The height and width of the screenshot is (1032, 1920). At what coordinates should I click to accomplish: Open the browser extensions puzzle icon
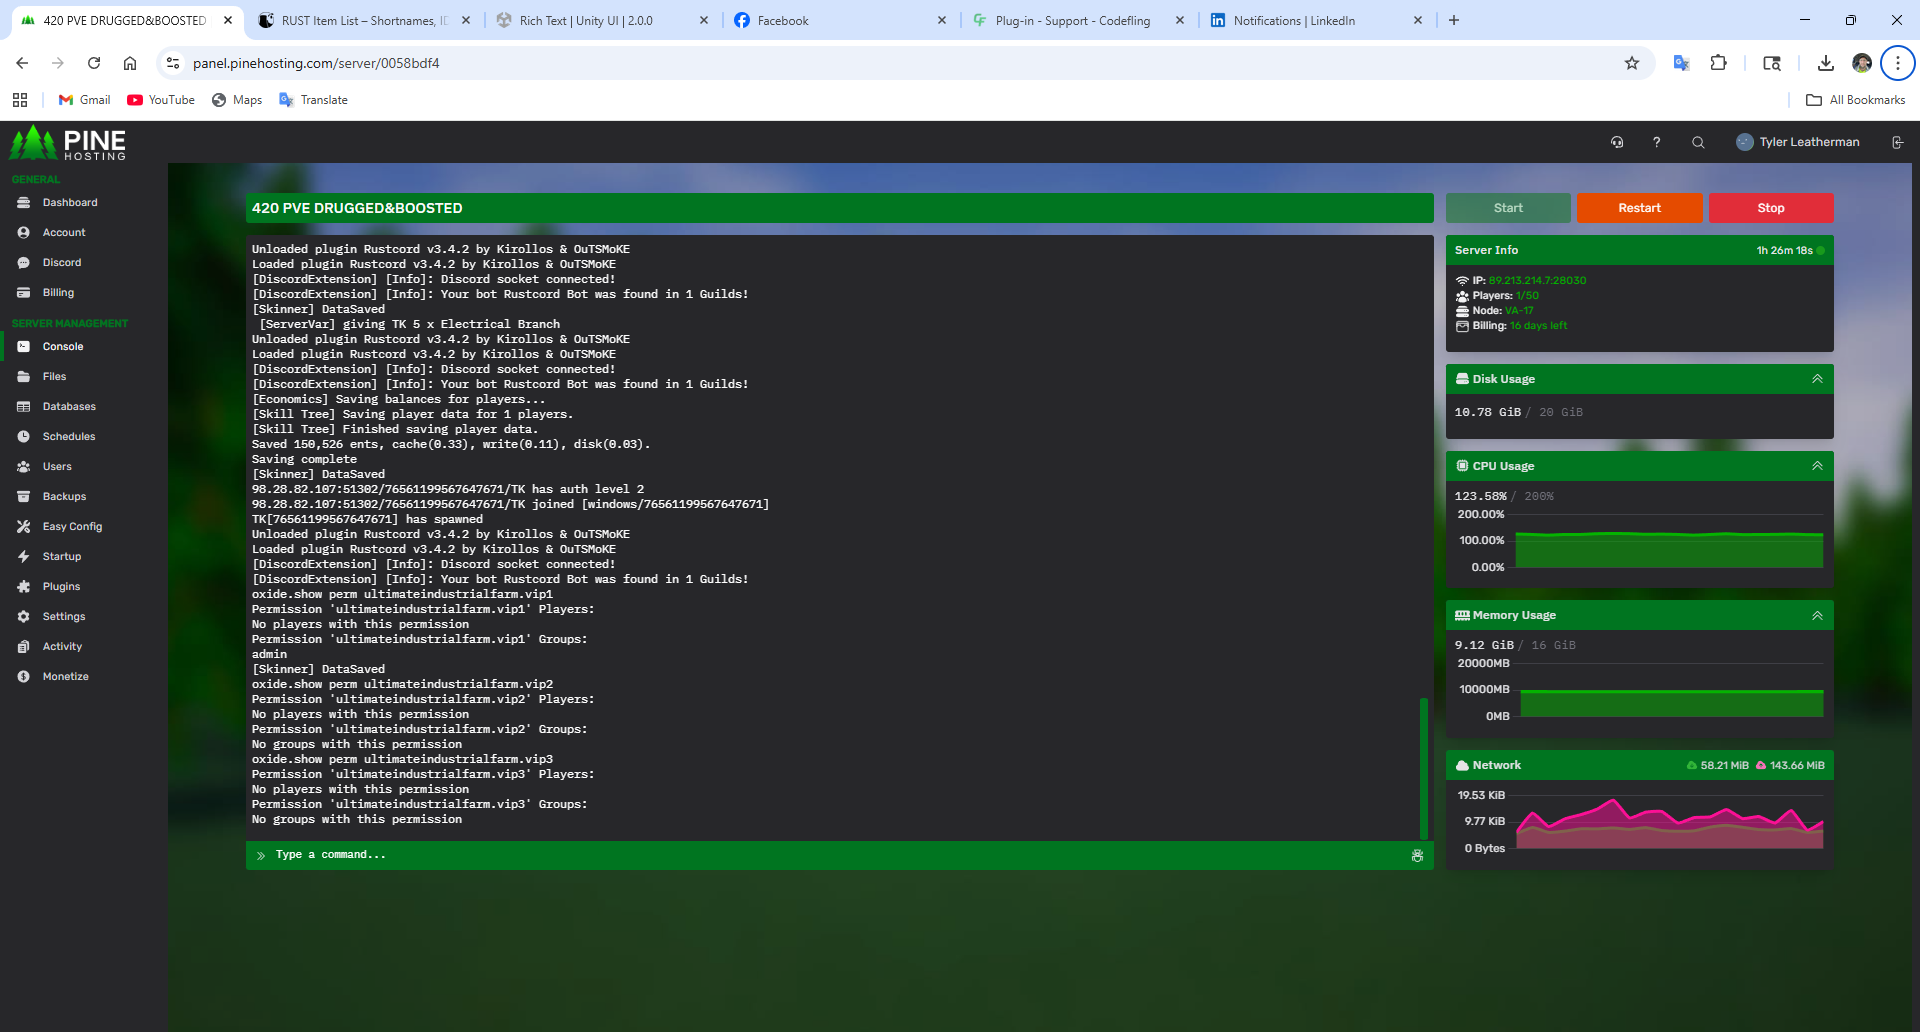[x=1718, y=63]
